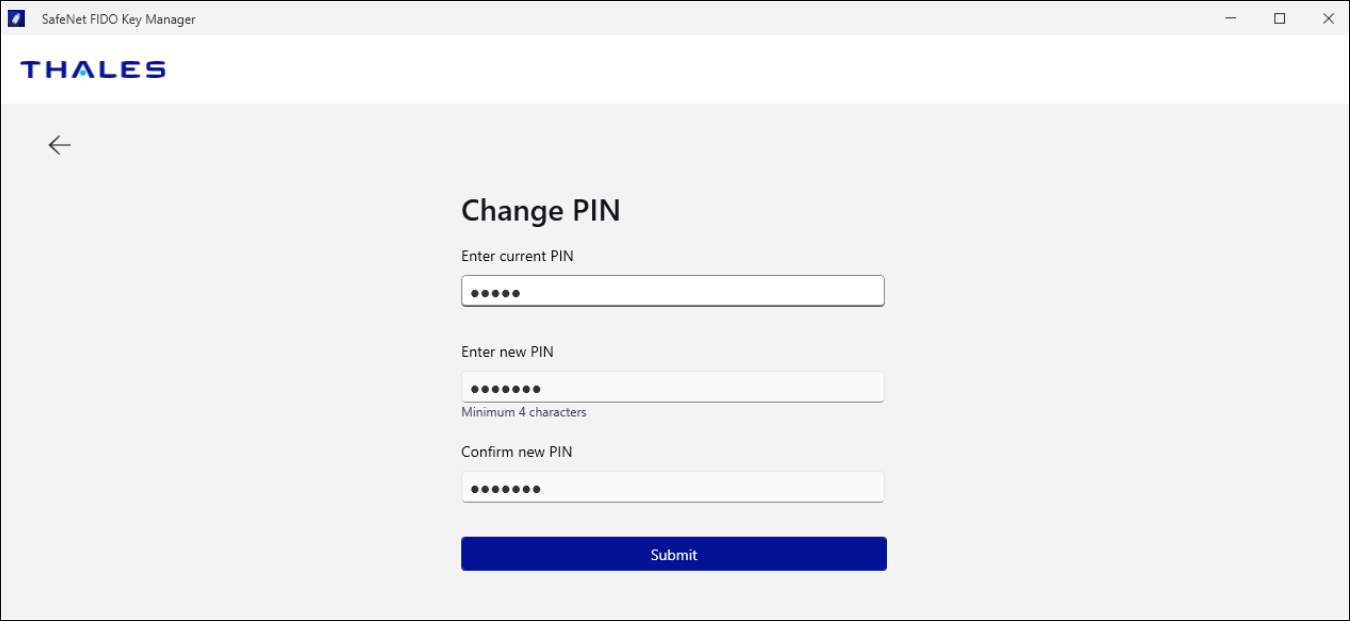Screen dimensions: 1350x621
Task: Click the Thales logo in the header
Action: (x=93, y=69)
